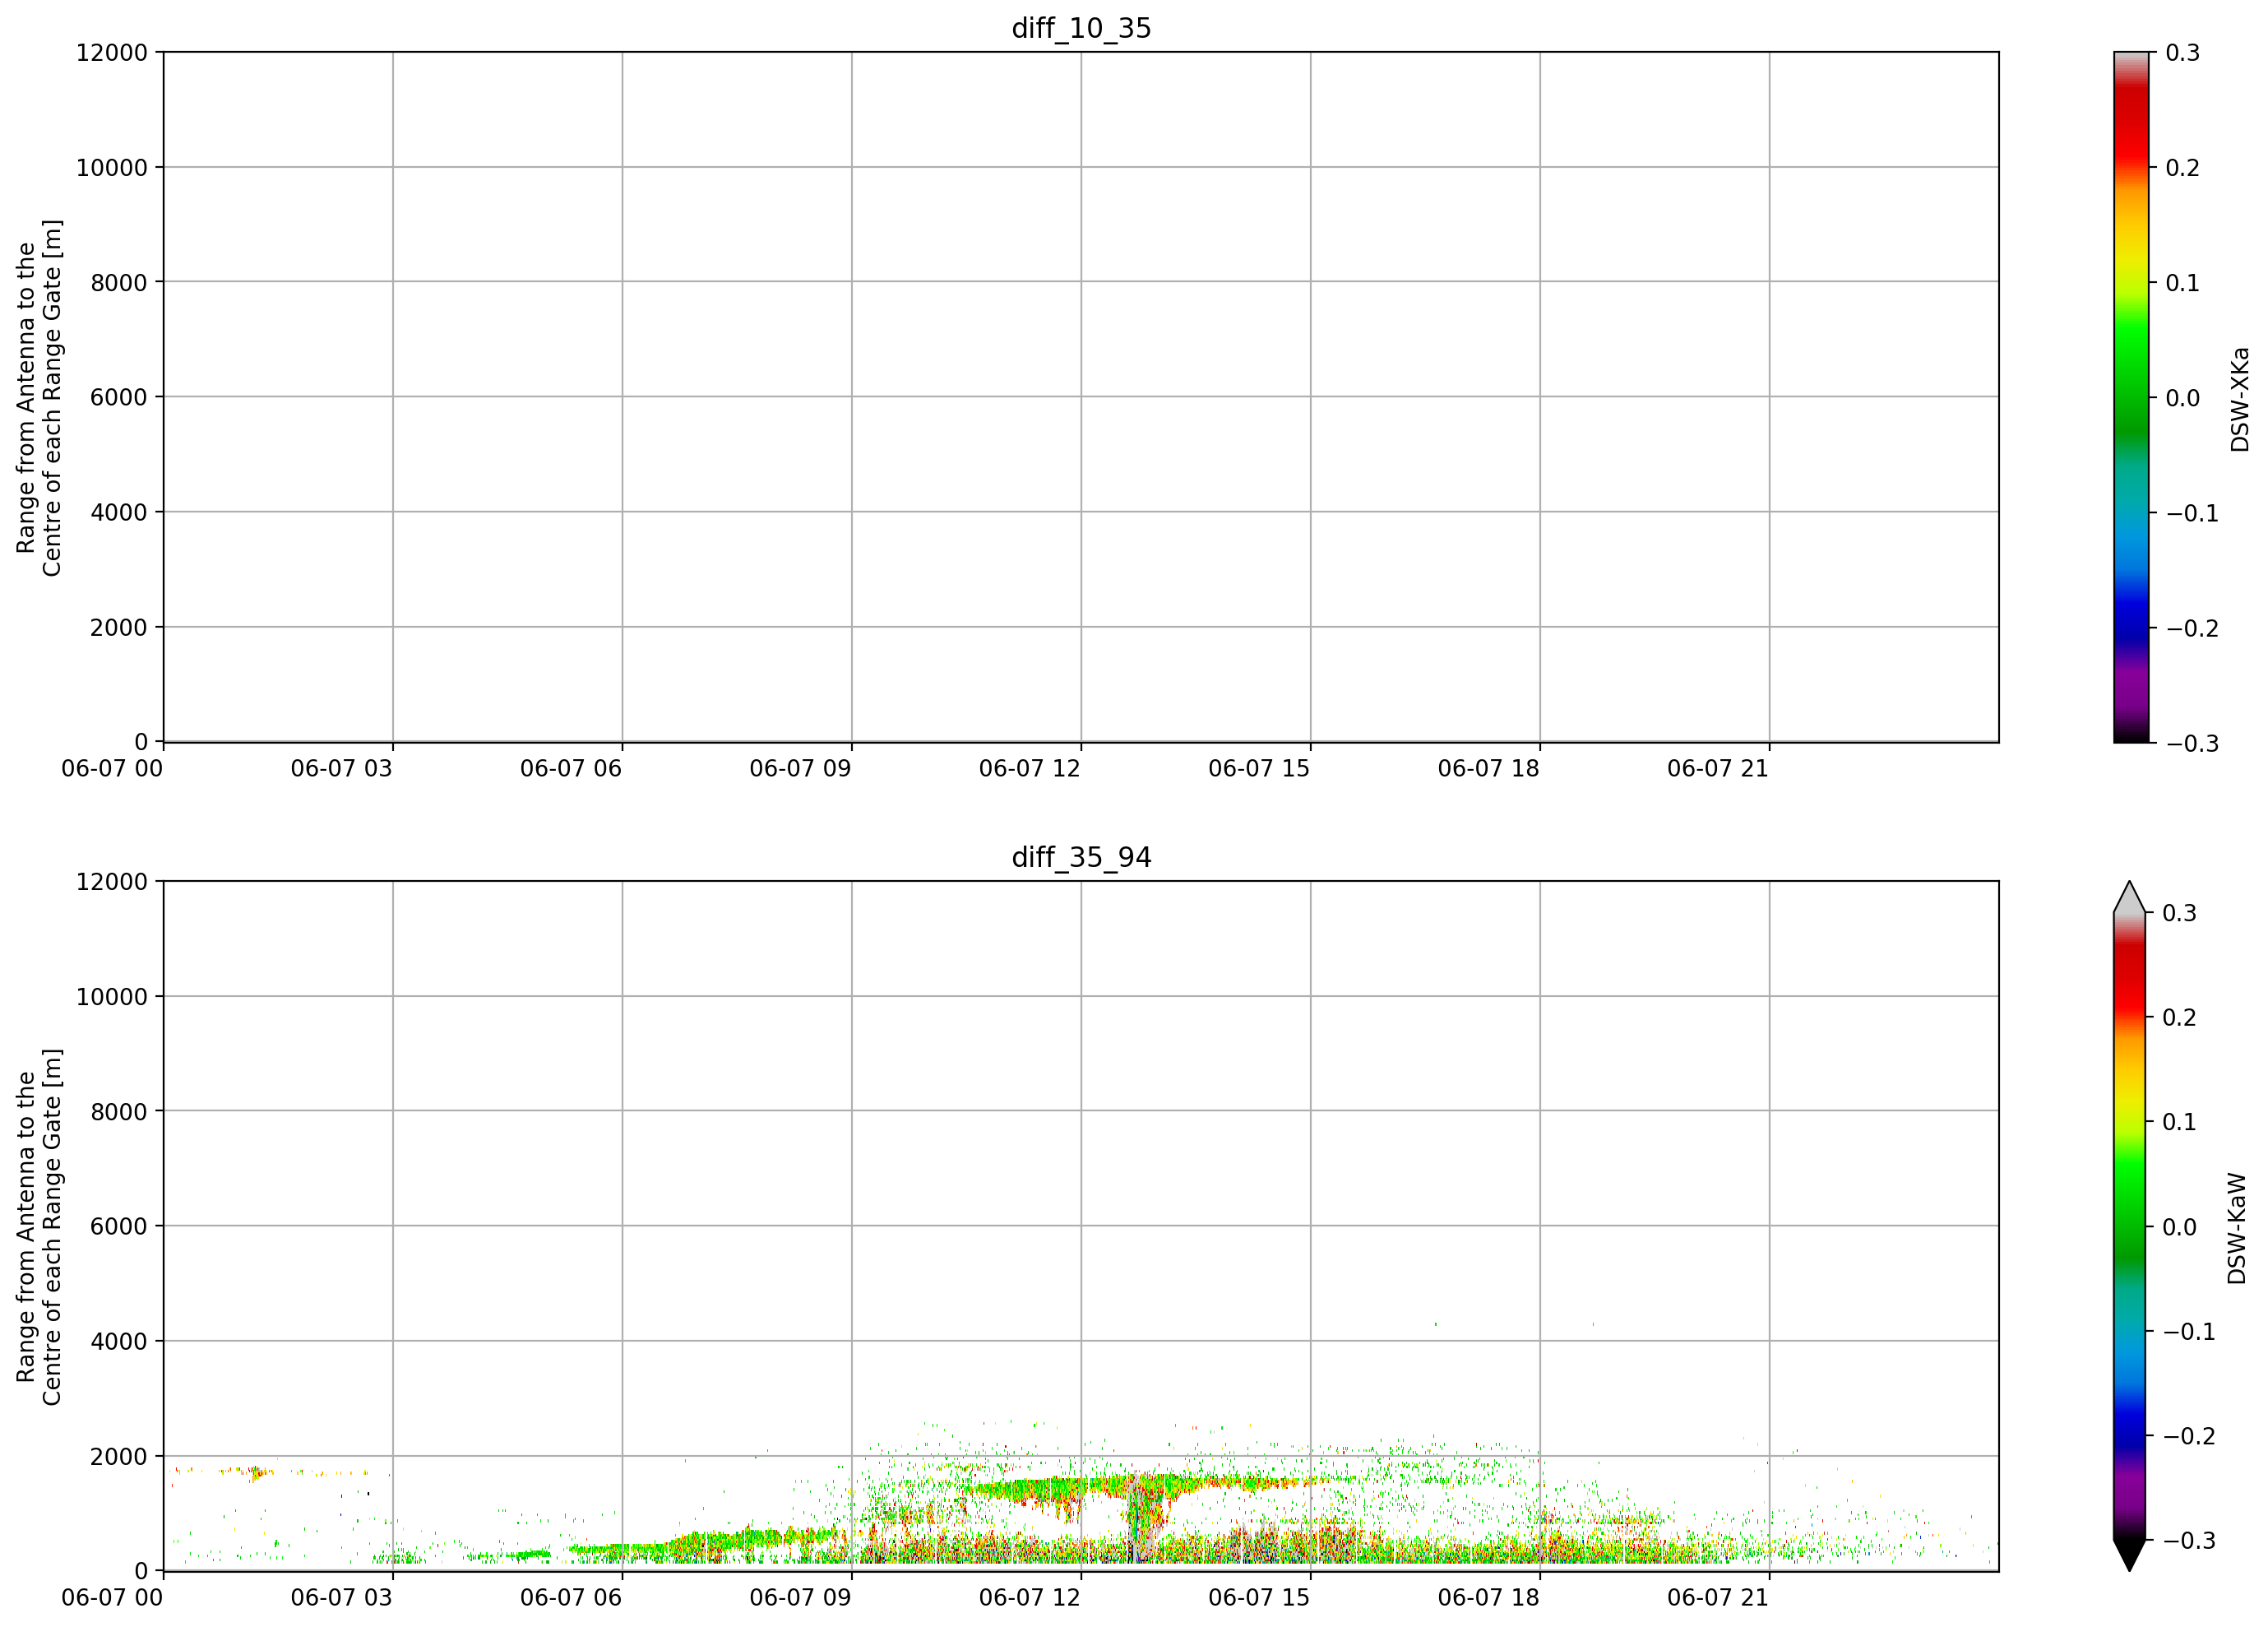Click the DSW-XKa colorbar gradient

(x=2131, y=397)
